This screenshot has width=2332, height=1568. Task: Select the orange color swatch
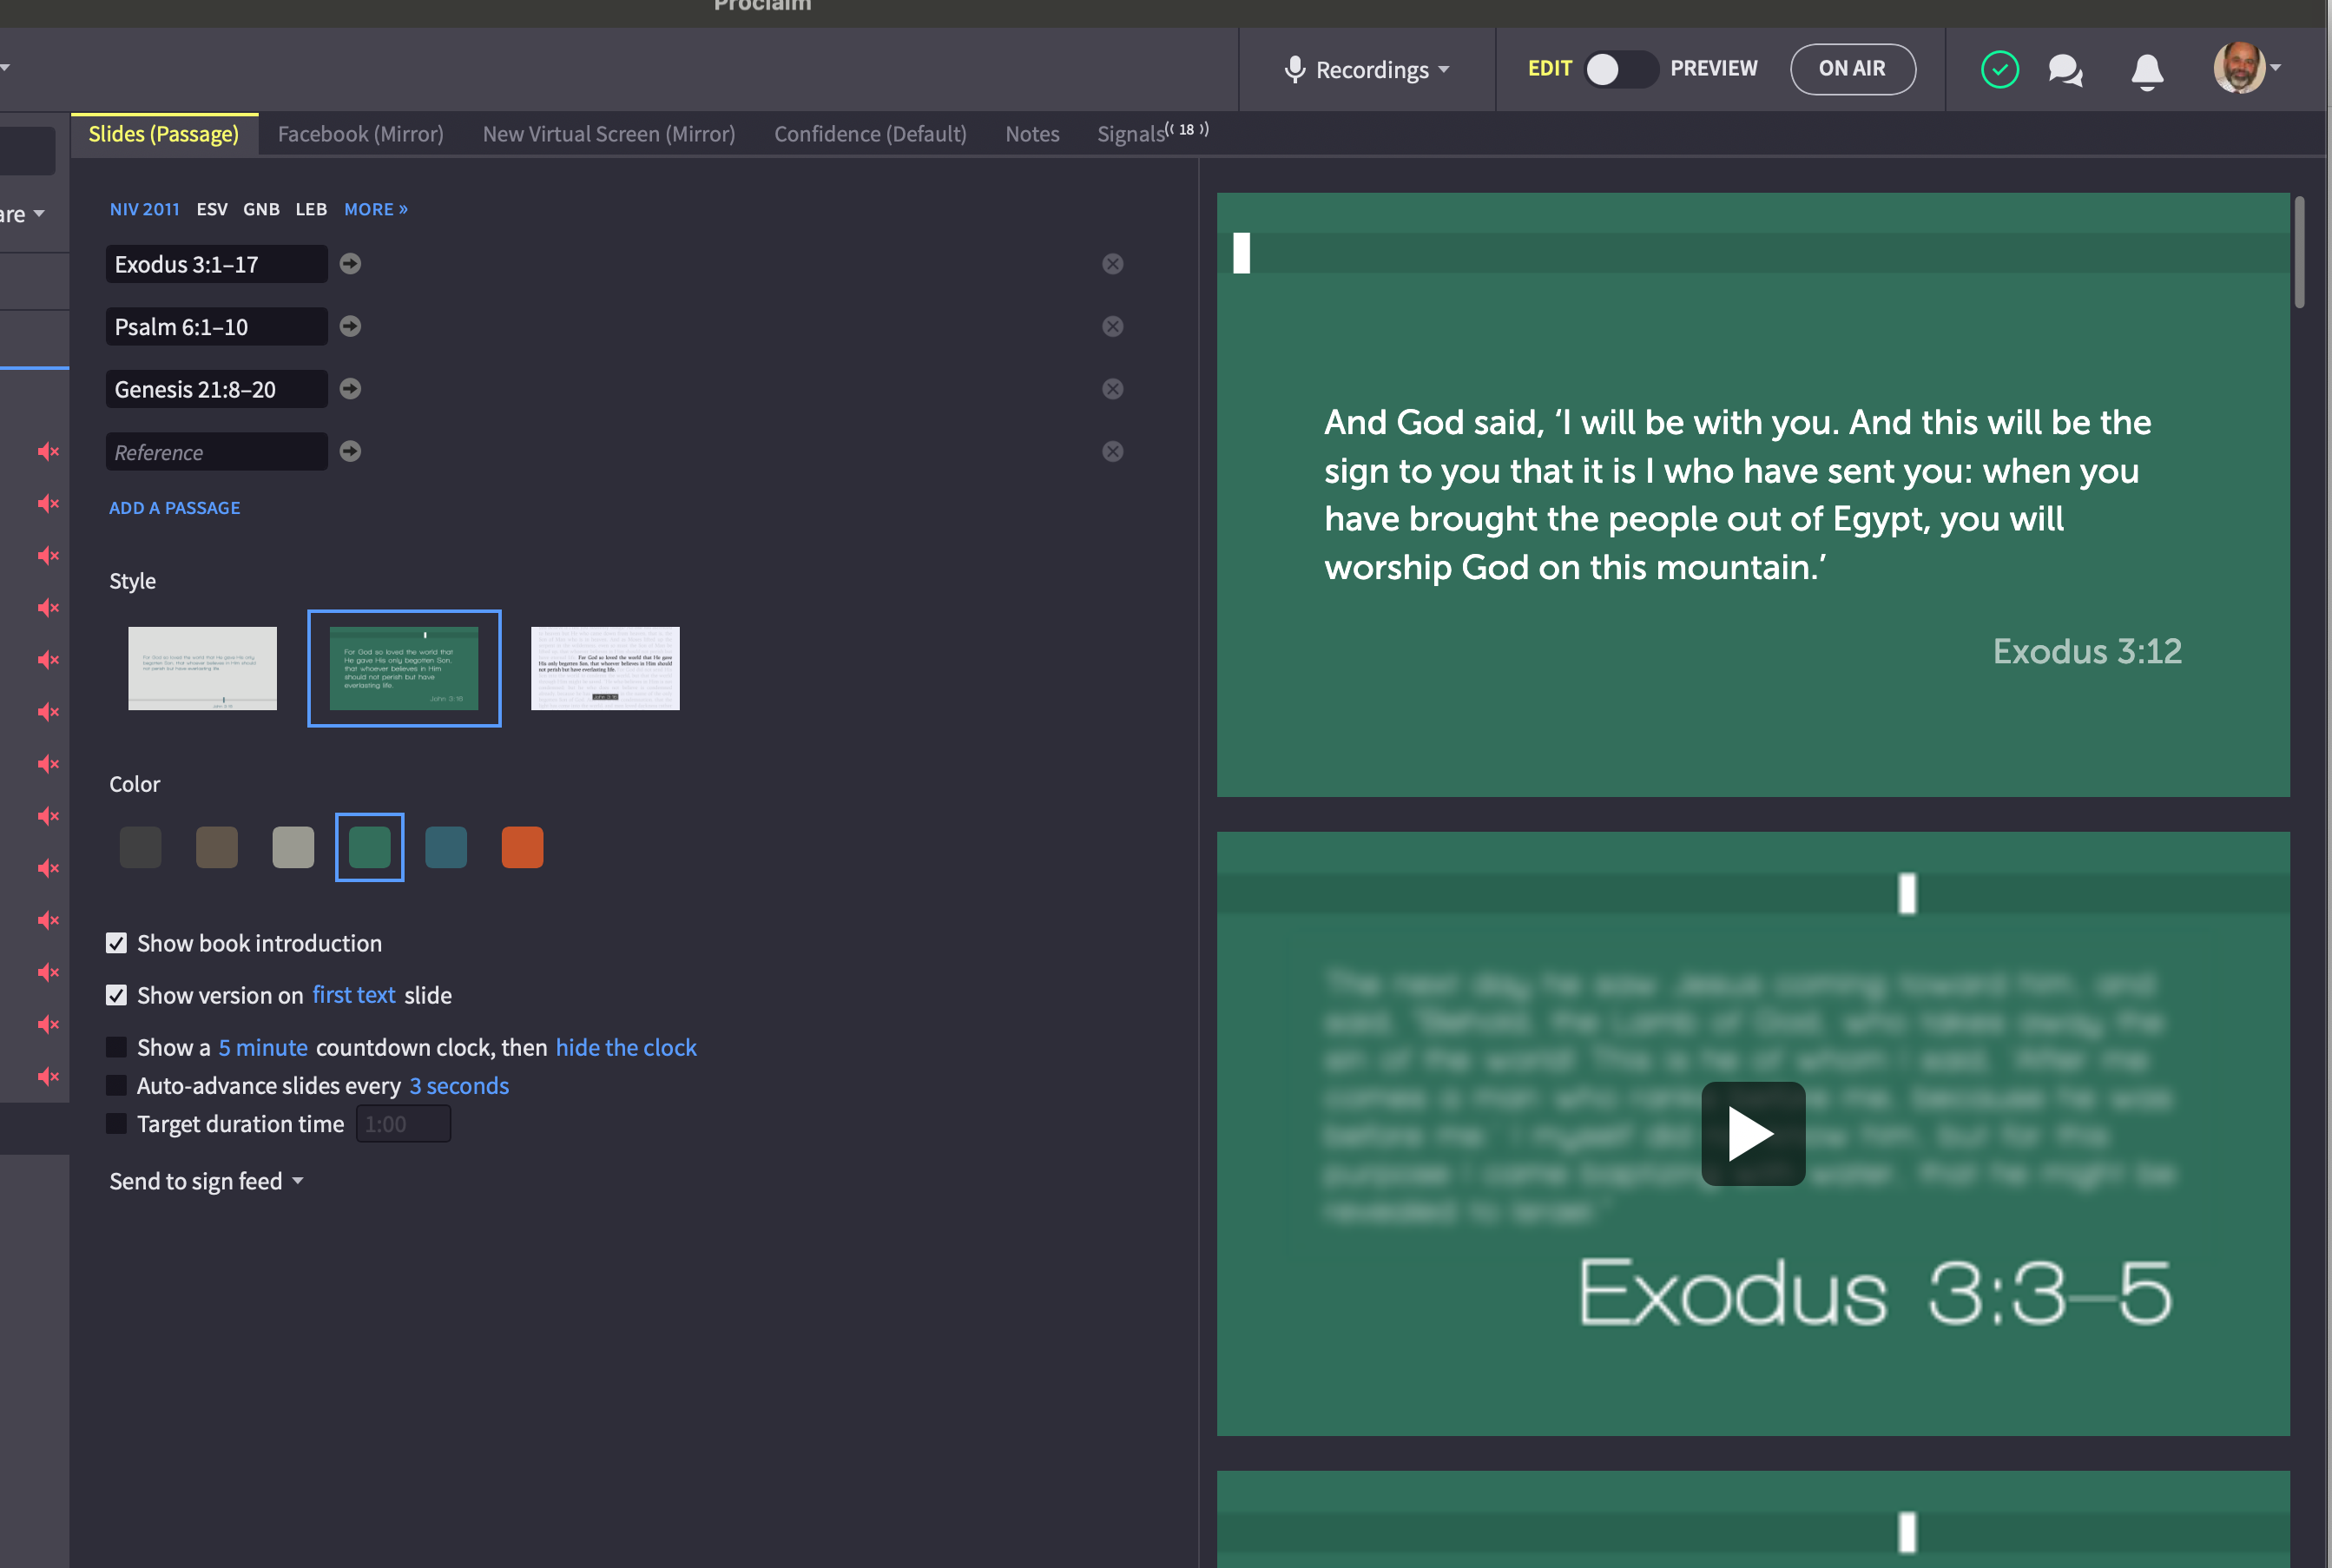[522, 848]
